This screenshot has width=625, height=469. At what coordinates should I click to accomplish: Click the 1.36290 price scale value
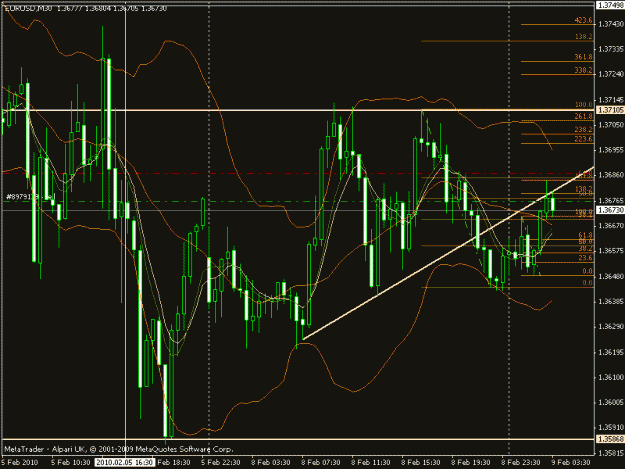pos(611,327)
